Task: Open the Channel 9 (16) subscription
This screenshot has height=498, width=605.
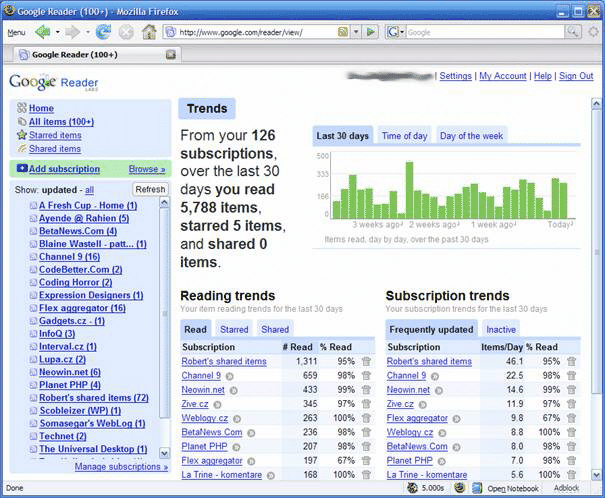Action: pyautogui.click(x=69, y=257)
